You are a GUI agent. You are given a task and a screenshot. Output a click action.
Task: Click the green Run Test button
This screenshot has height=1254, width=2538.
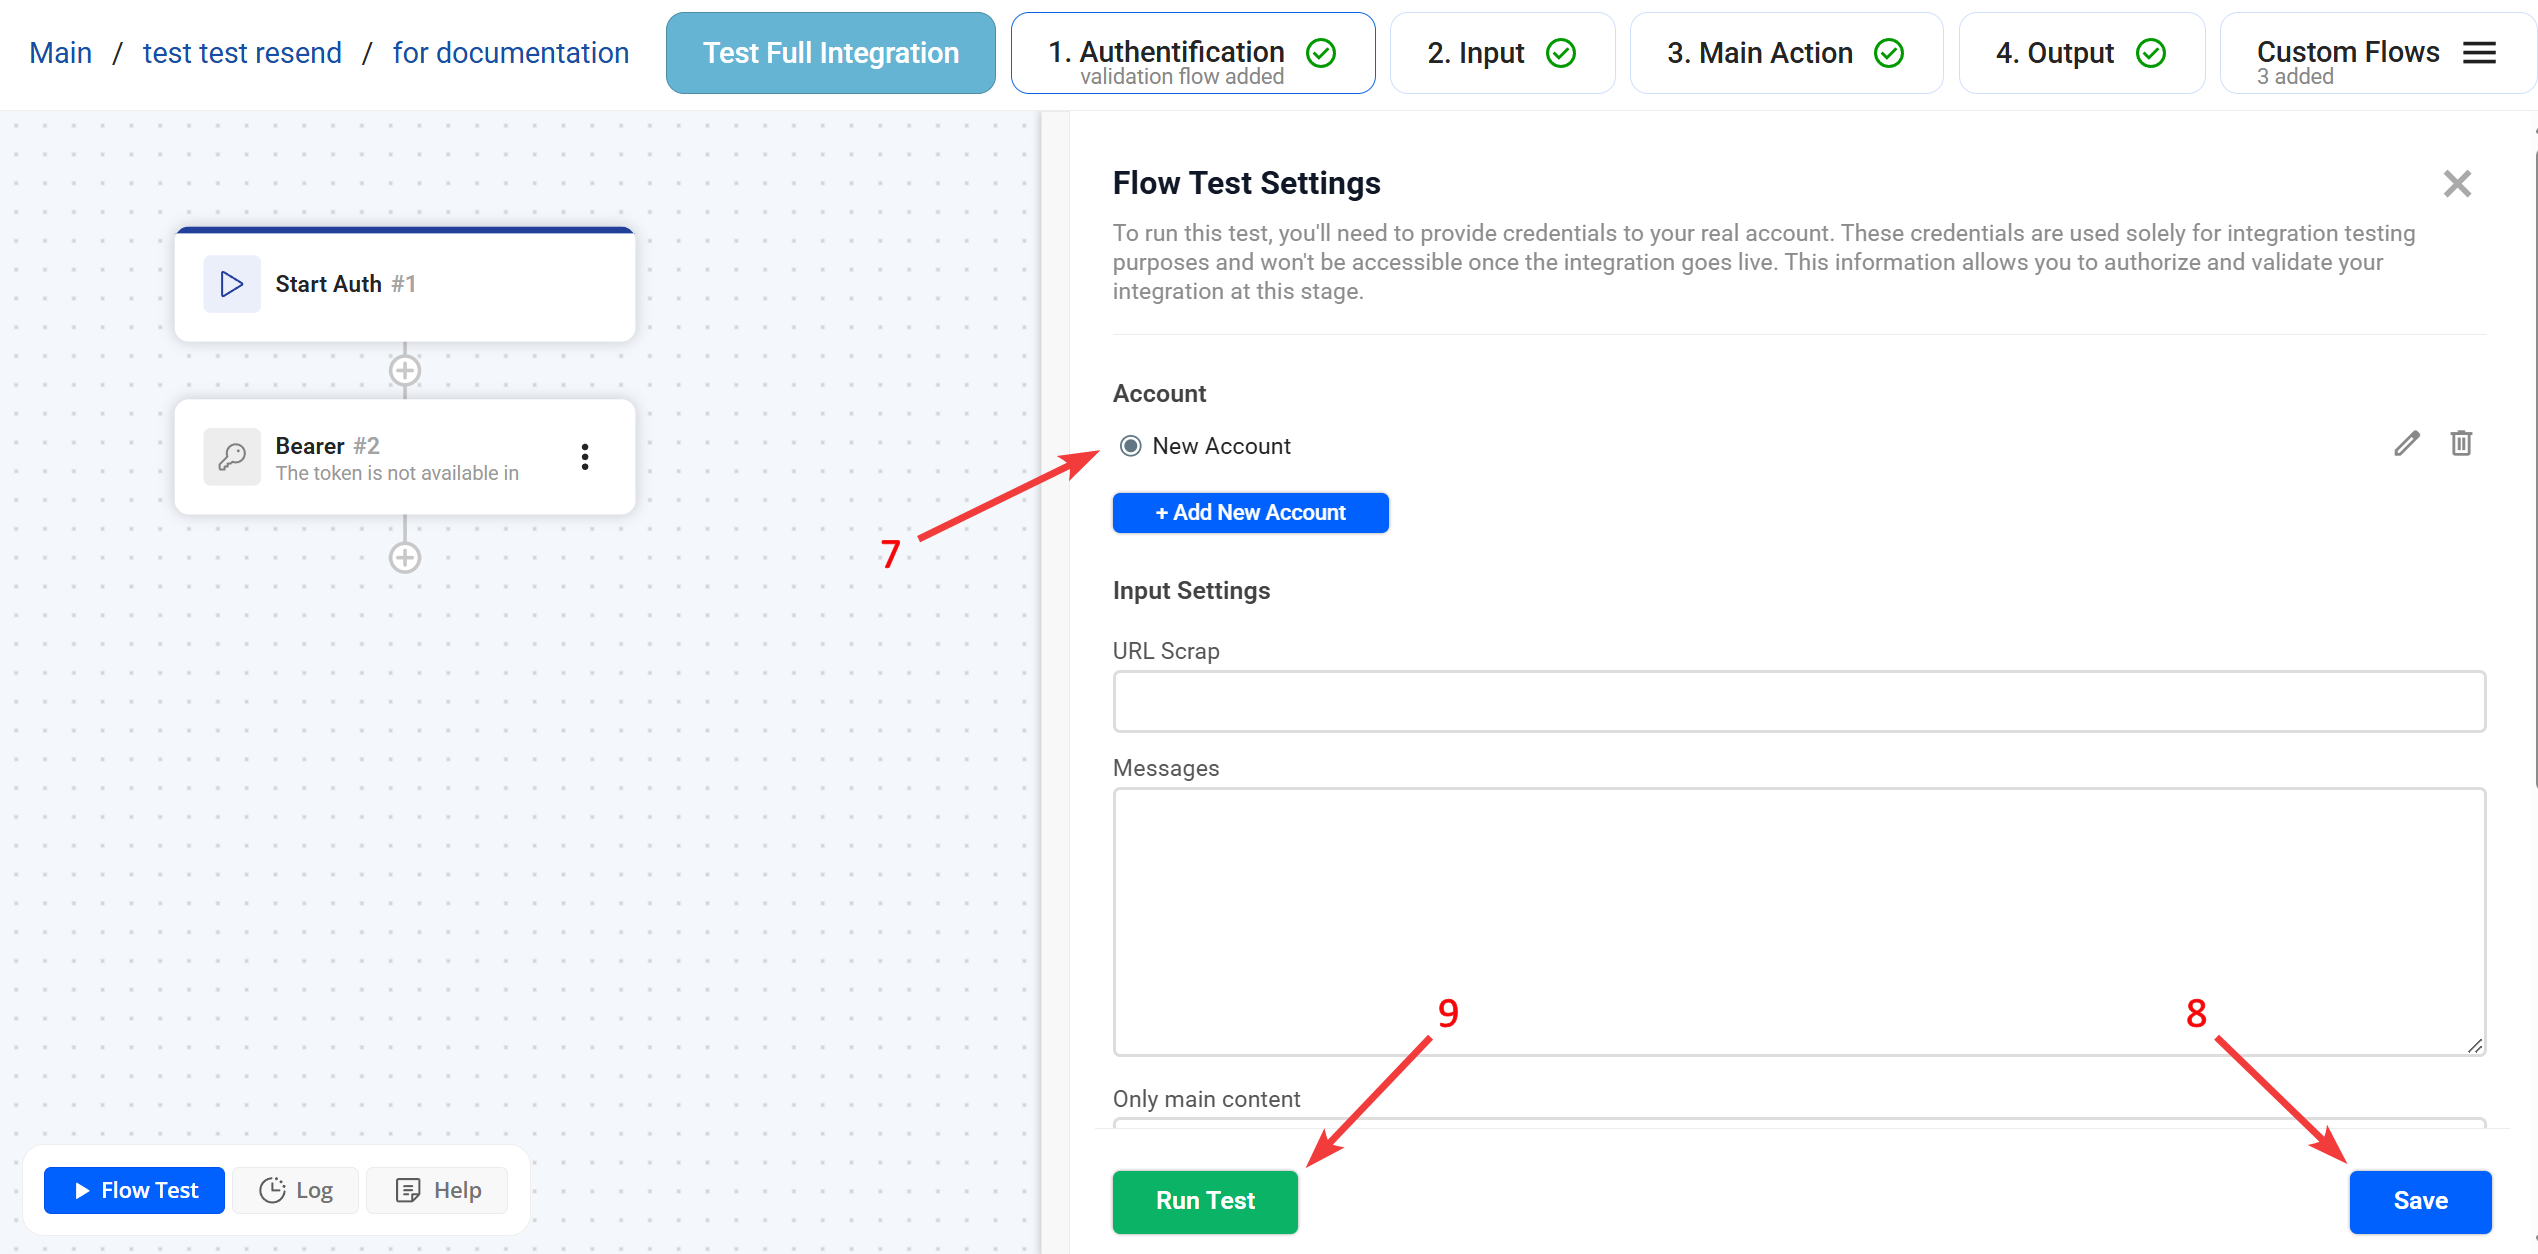coord(1205,1201)
